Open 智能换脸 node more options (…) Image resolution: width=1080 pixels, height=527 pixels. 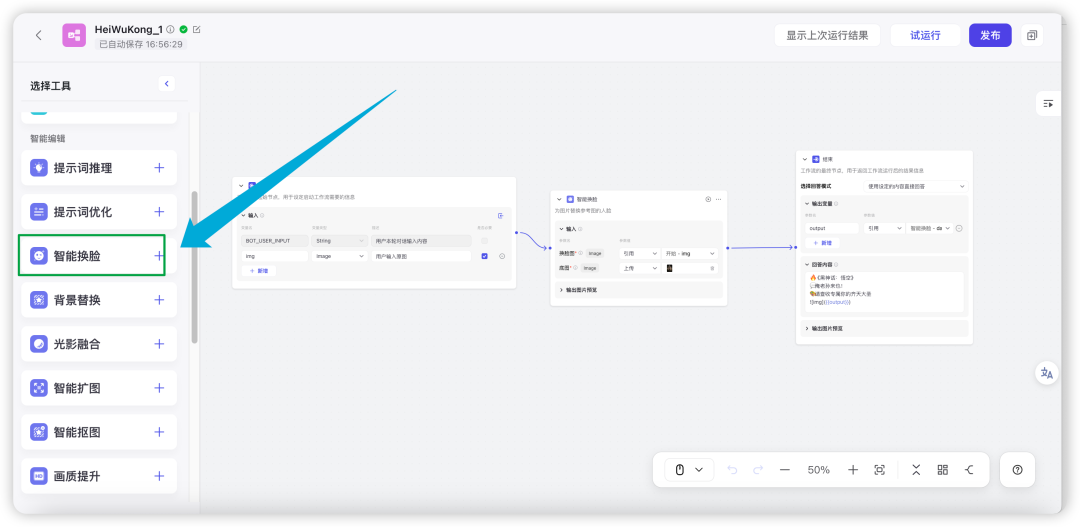718,199
